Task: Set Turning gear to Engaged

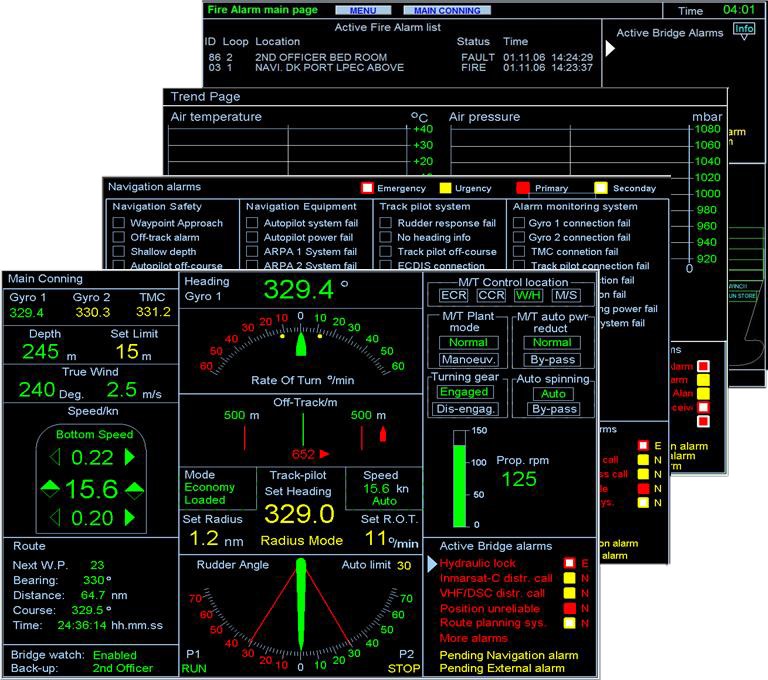Action: [464, 392]
